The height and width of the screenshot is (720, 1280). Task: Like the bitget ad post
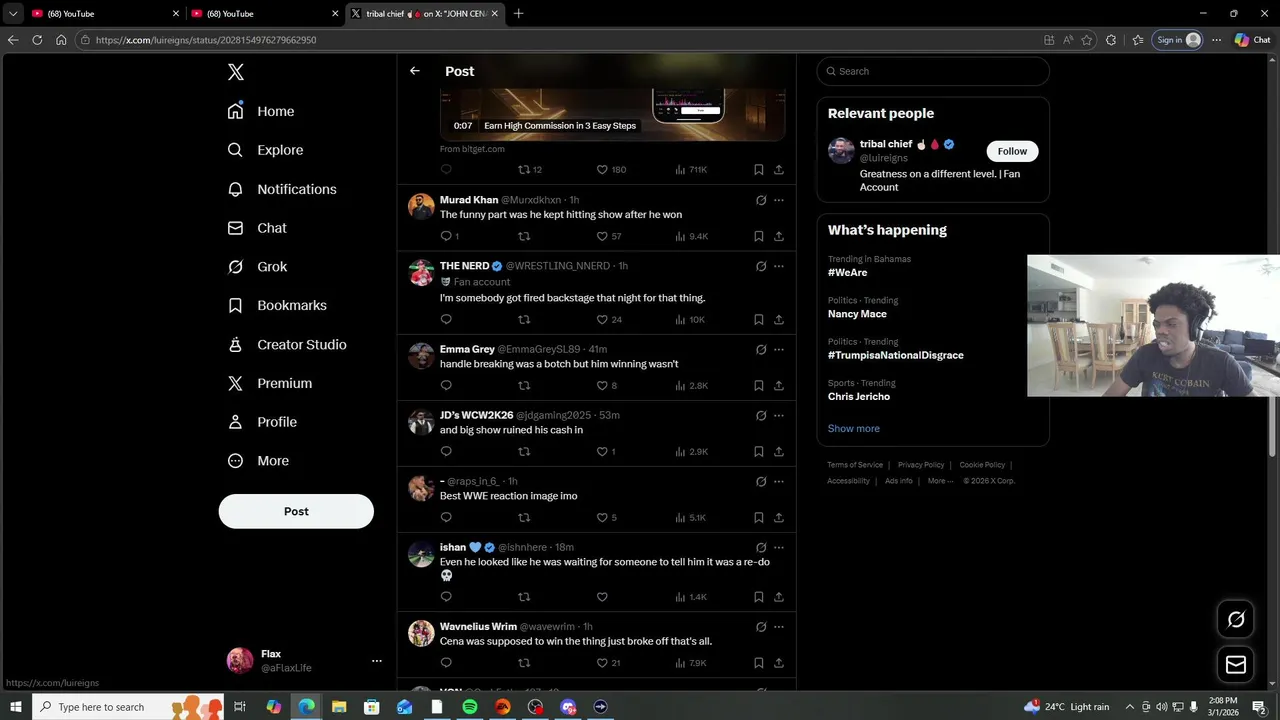(x=602, y=169)
